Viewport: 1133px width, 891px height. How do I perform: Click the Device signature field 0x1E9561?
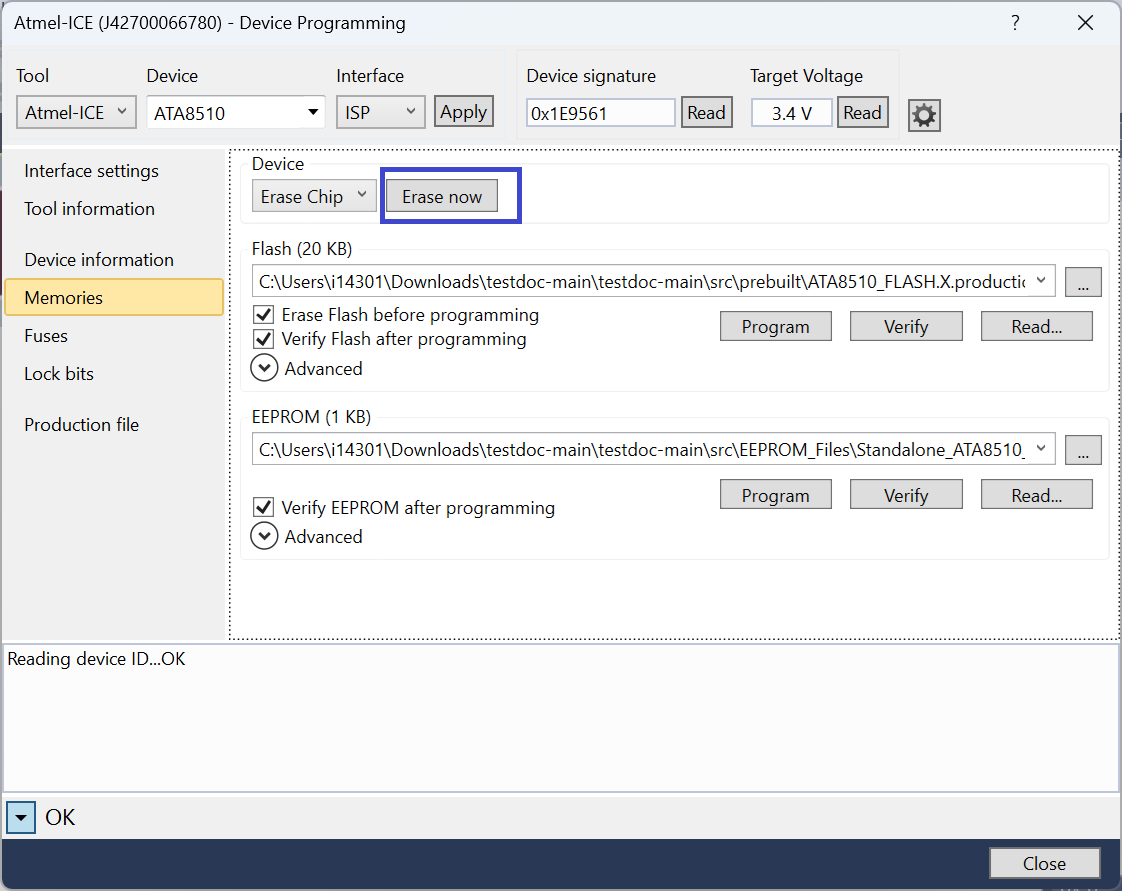(601, 113)
